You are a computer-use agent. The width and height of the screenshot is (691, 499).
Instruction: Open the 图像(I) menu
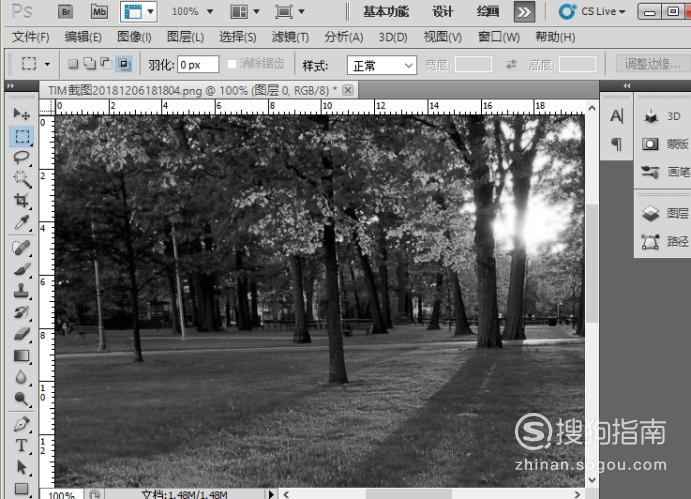(x=134, y=37)
